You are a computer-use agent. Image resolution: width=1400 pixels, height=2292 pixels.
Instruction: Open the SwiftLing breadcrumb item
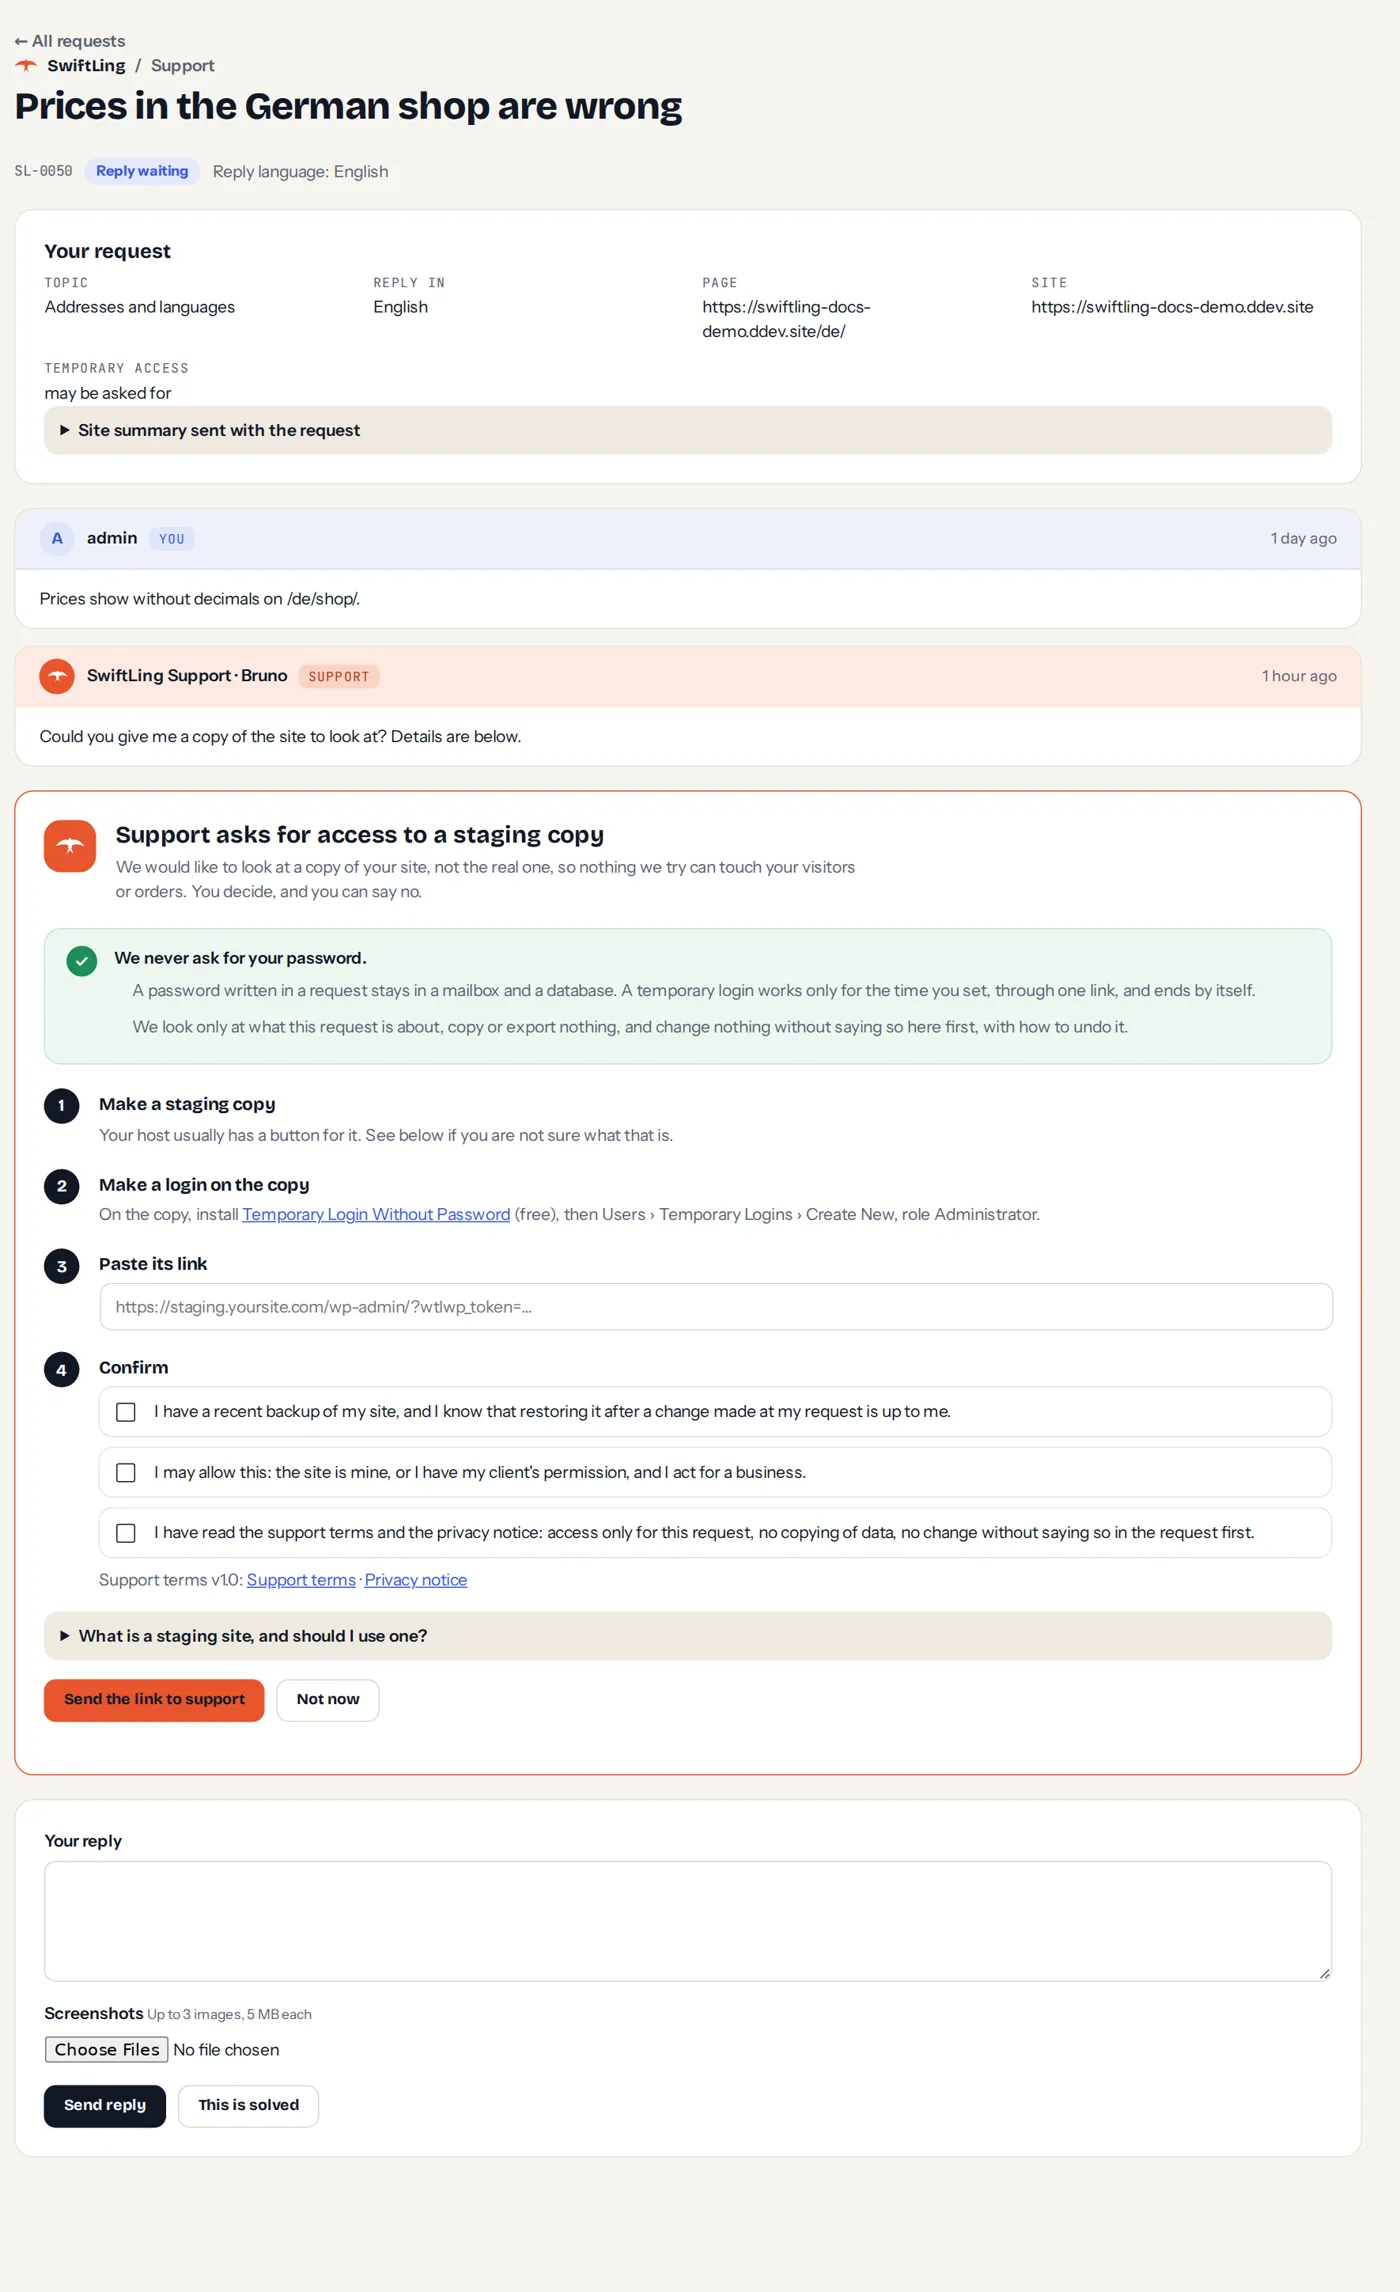[86, 66]
